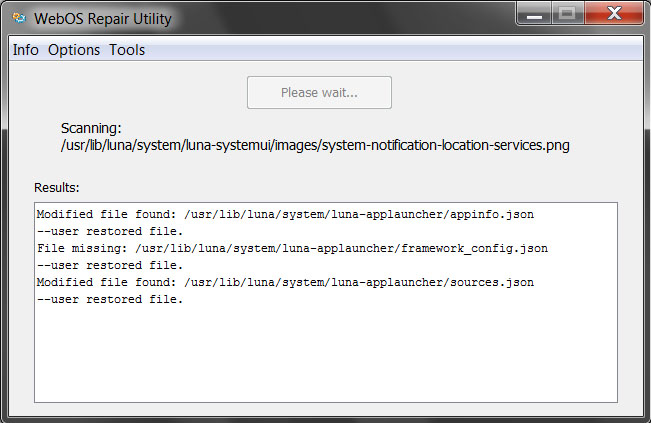
Task: Click the 'Scanning:' status label
Action: (91, 128)
